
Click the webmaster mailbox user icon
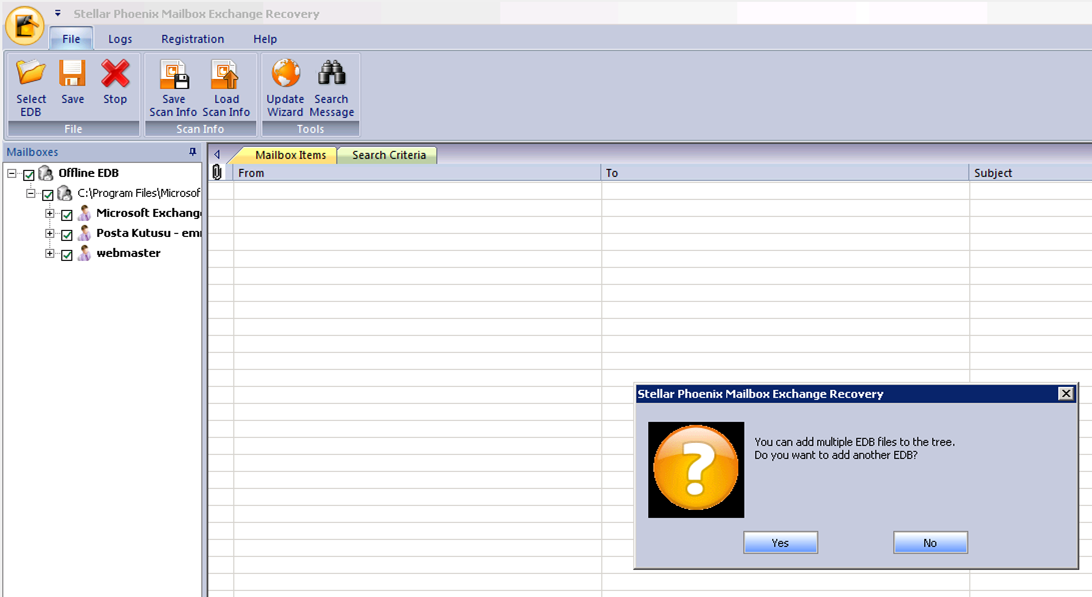click(84, 253)
